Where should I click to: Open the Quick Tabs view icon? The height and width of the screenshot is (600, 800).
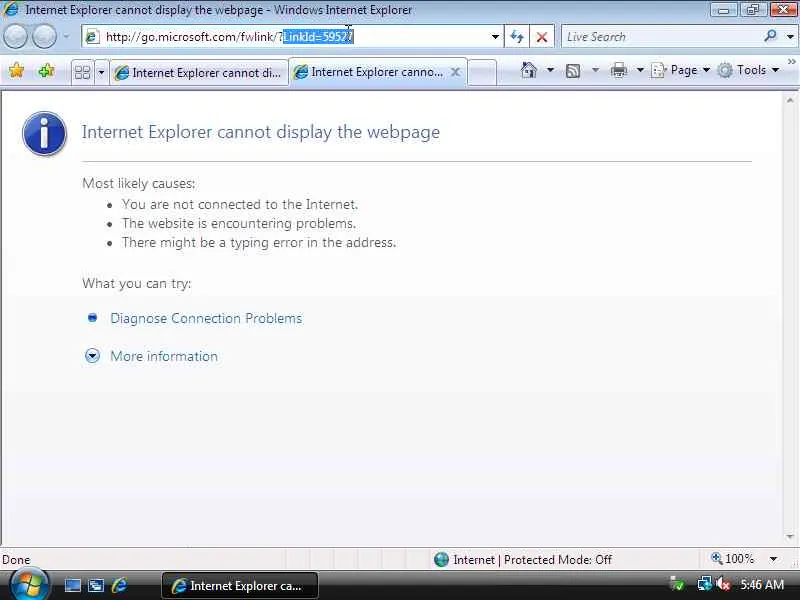pos(82,72)
